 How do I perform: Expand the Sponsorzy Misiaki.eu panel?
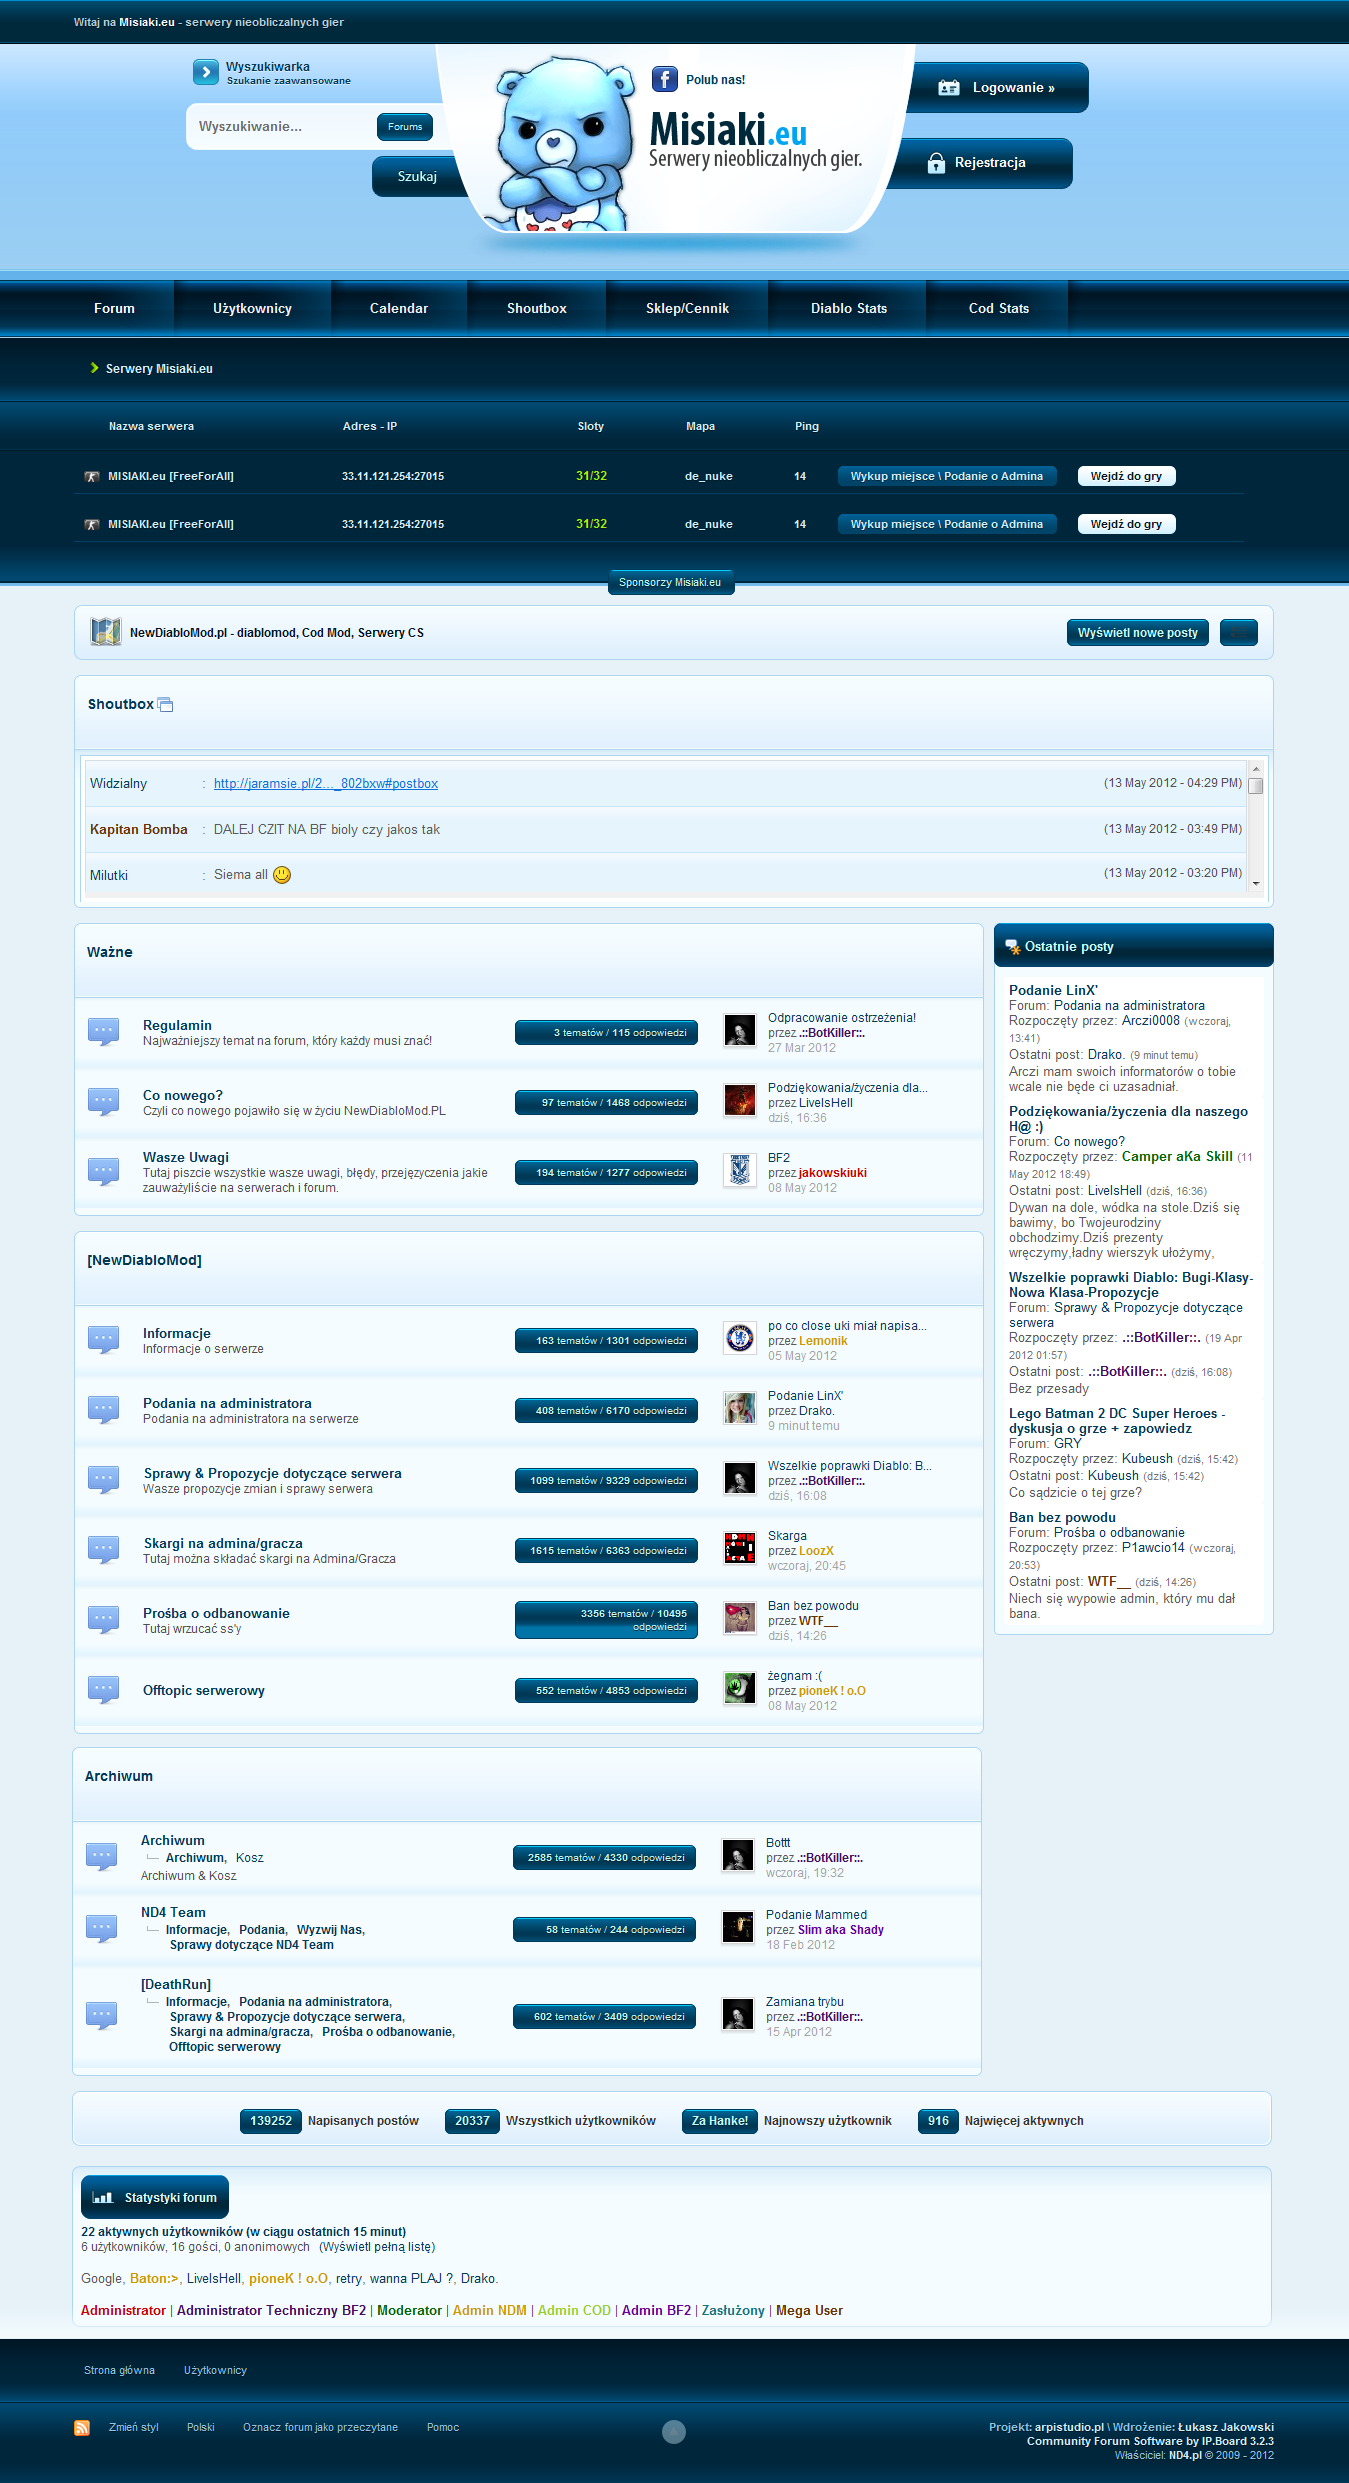[670, 582]
